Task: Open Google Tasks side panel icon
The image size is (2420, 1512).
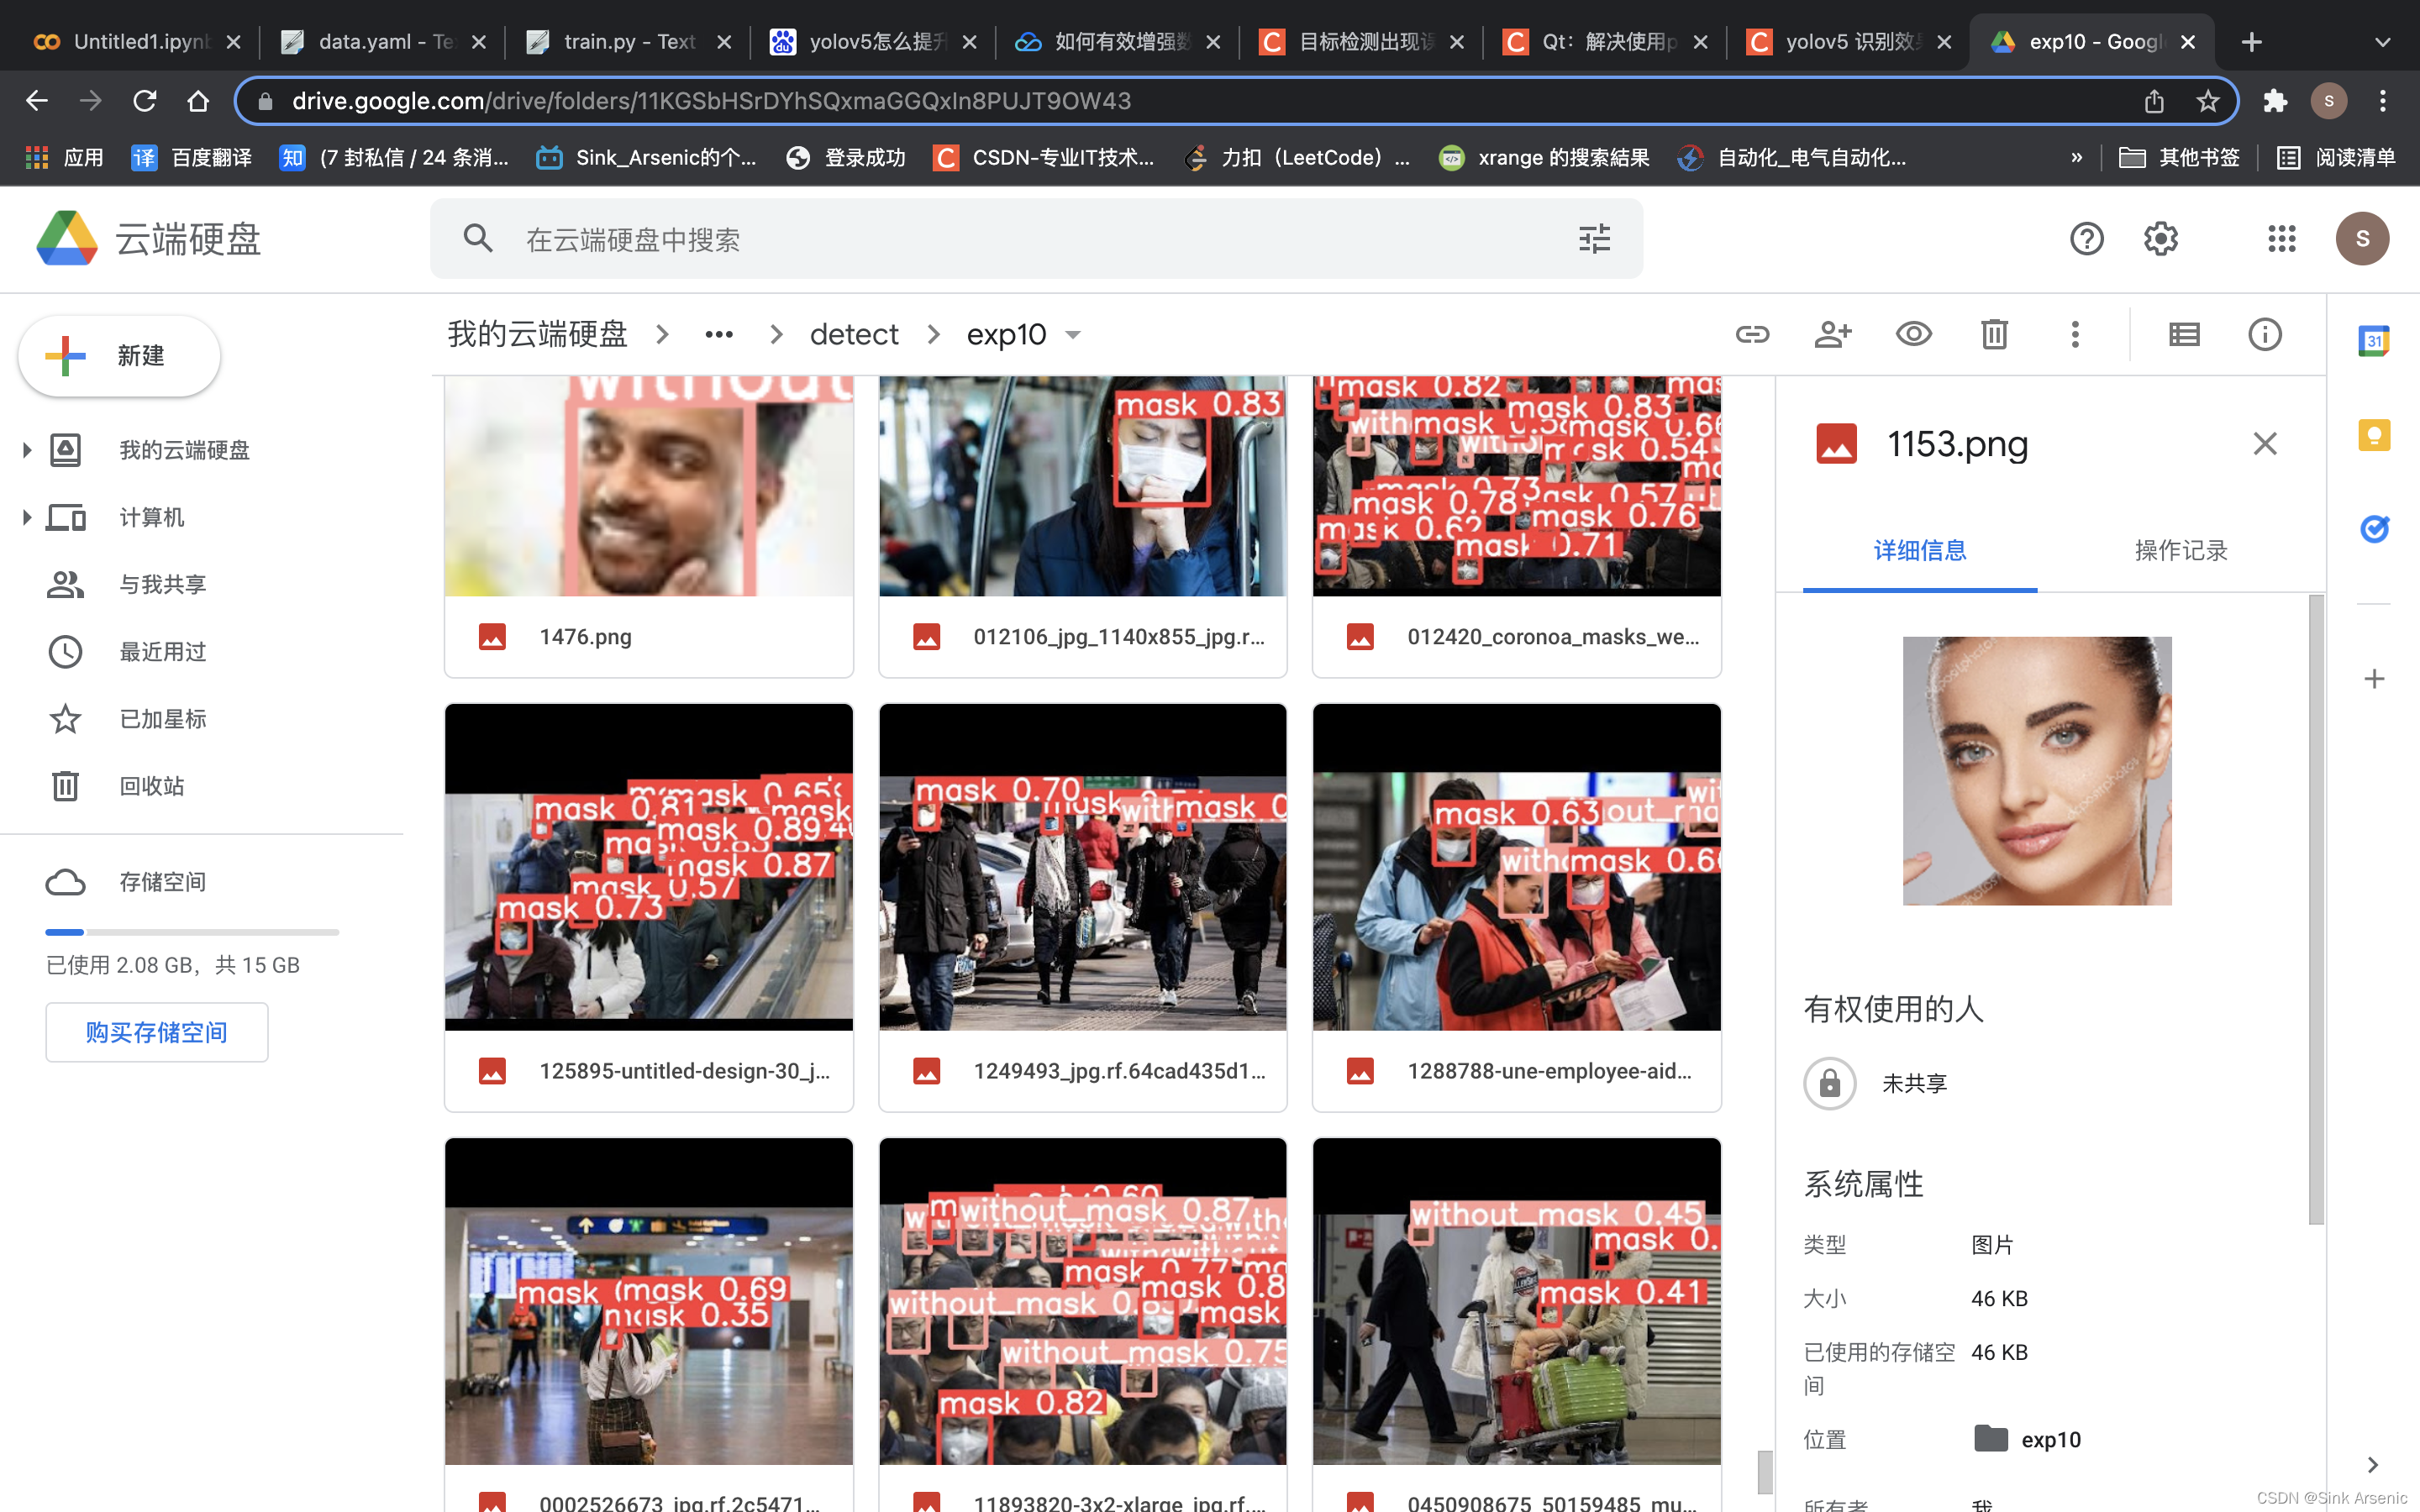Action: [2373, 528]
